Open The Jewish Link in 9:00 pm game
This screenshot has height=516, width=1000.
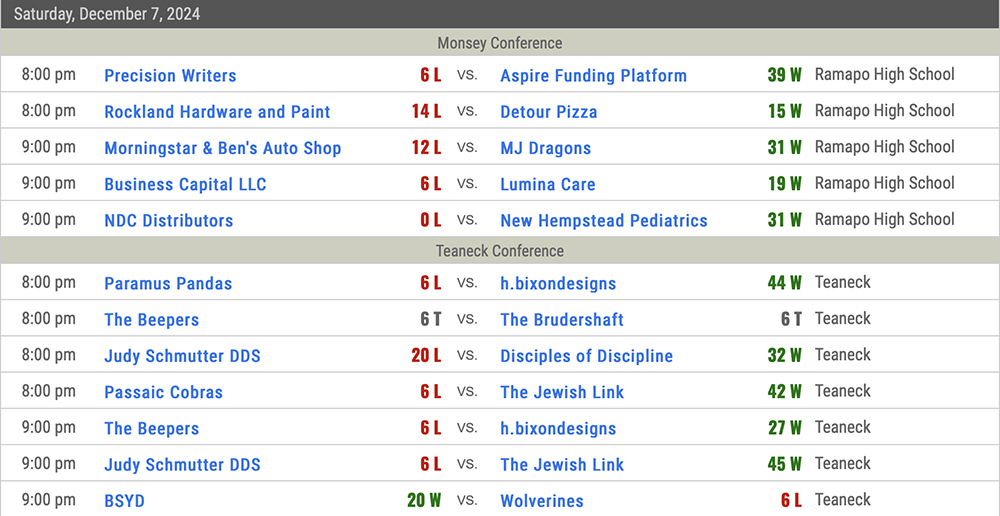(562, 465)
